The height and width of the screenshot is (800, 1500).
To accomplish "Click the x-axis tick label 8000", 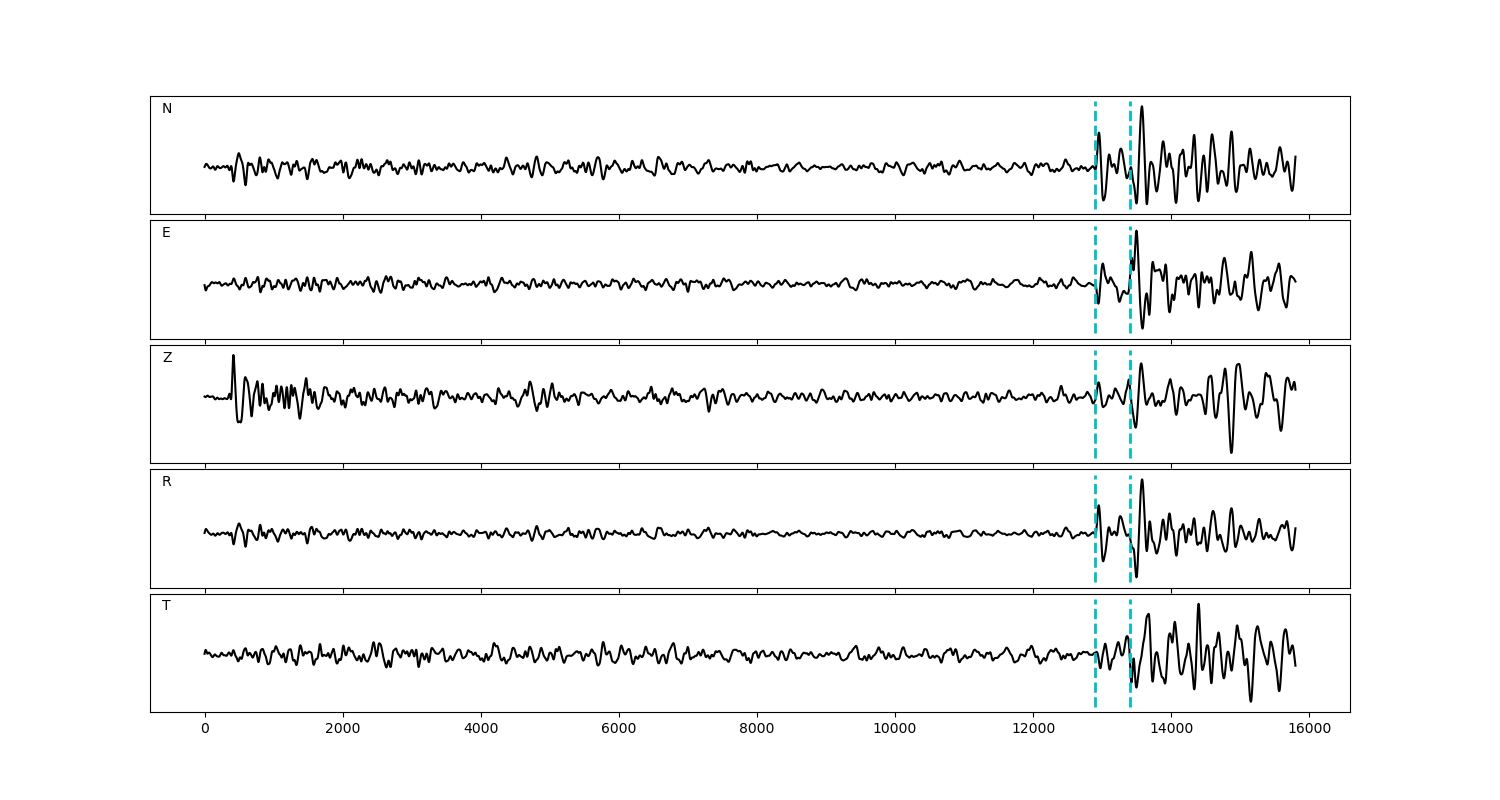I will click(757, 730).
